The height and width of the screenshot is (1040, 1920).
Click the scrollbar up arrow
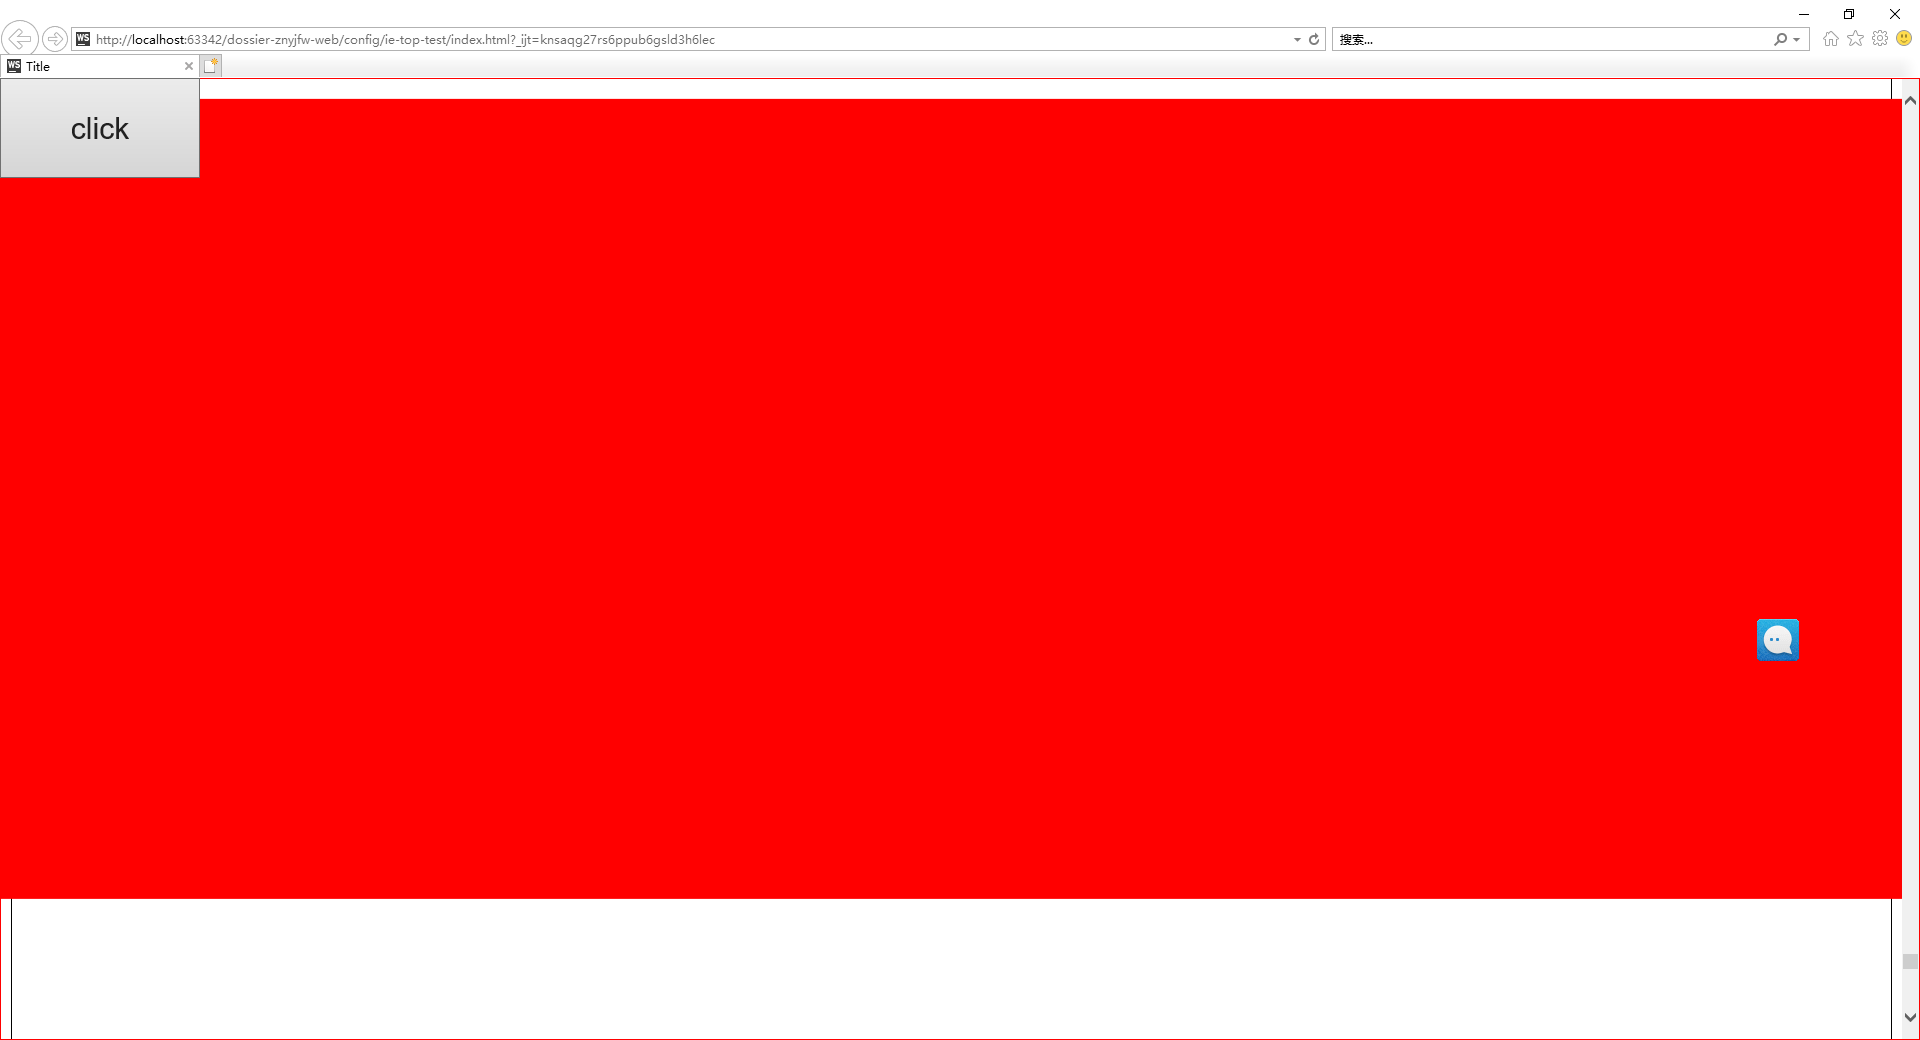(1910, 101)
